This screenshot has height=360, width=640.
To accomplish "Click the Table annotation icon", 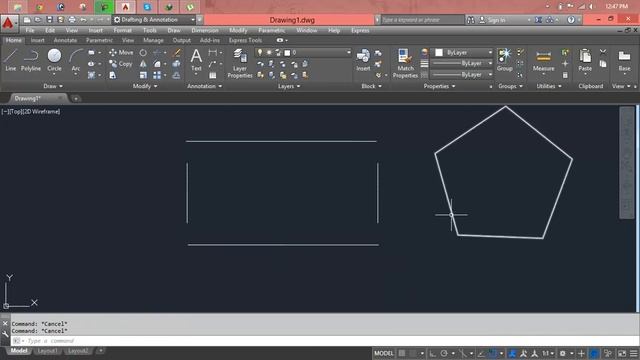I will pos(213,76).
